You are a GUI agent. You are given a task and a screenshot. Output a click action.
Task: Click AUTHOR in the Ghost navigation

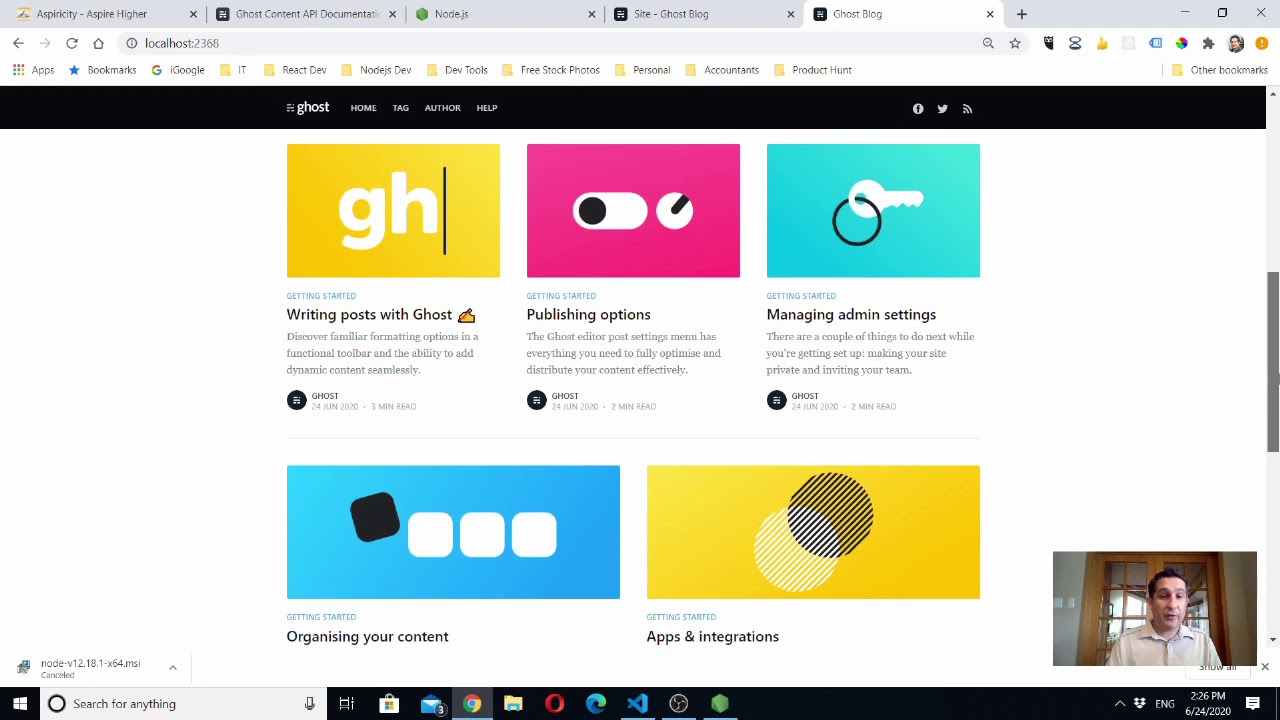point(442,108)
